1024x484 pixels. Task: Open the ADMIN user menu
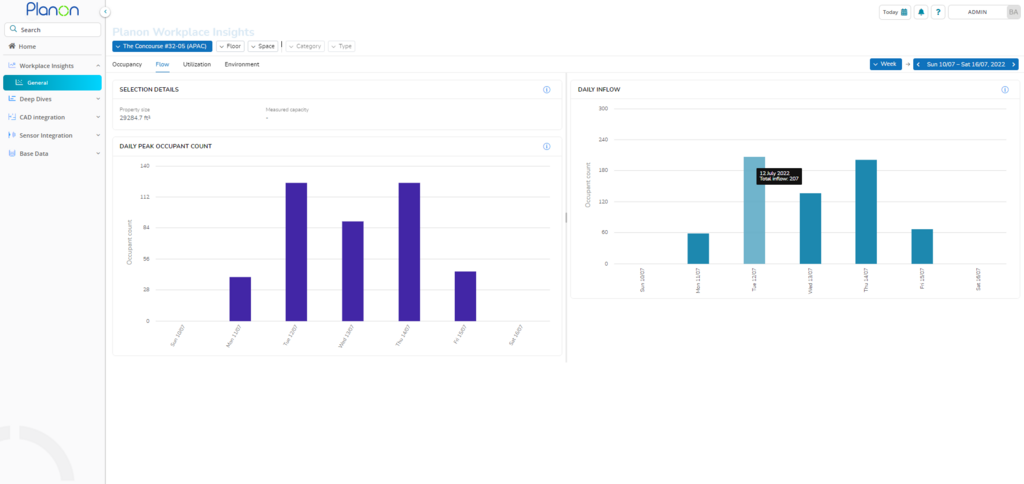(977, 12)
